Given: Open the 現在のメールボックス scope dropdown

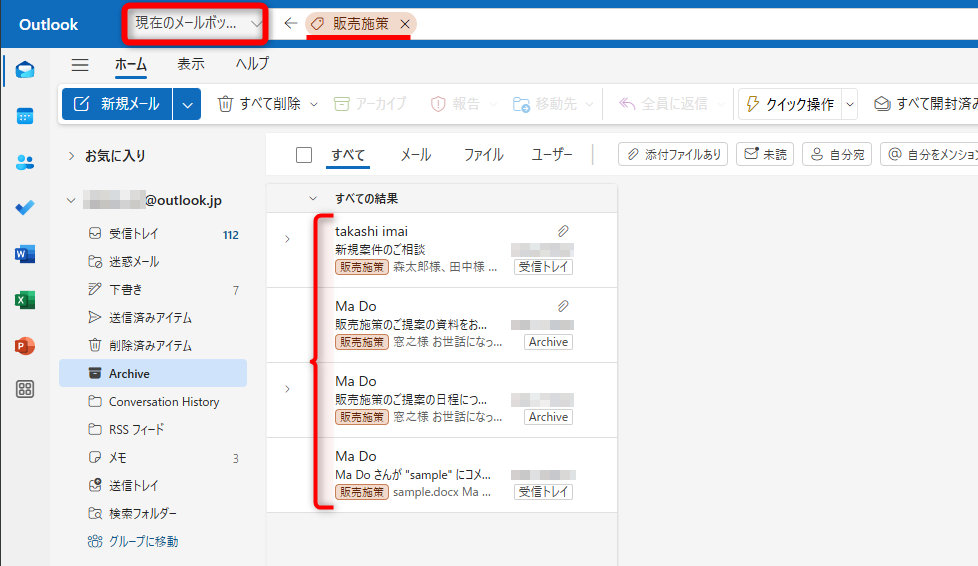Looking at the screenshot, I should (195, 24).
